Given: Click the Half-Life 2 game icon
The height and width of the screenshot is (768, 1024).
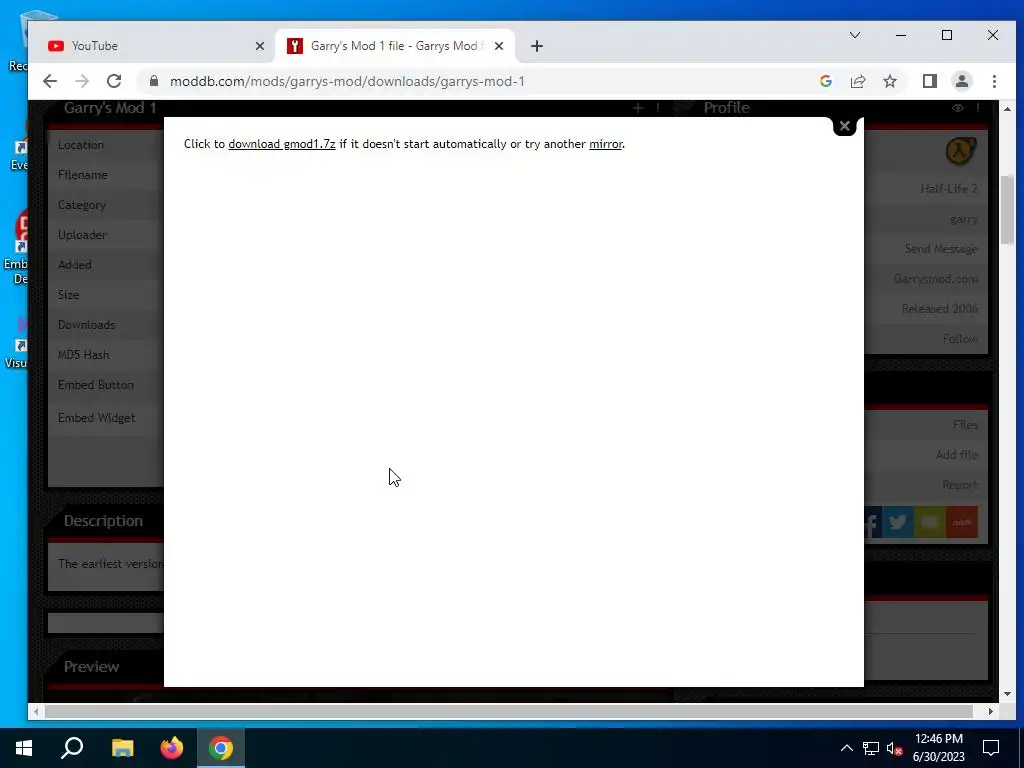Looking at the screenshot, I should pos(961,152).
